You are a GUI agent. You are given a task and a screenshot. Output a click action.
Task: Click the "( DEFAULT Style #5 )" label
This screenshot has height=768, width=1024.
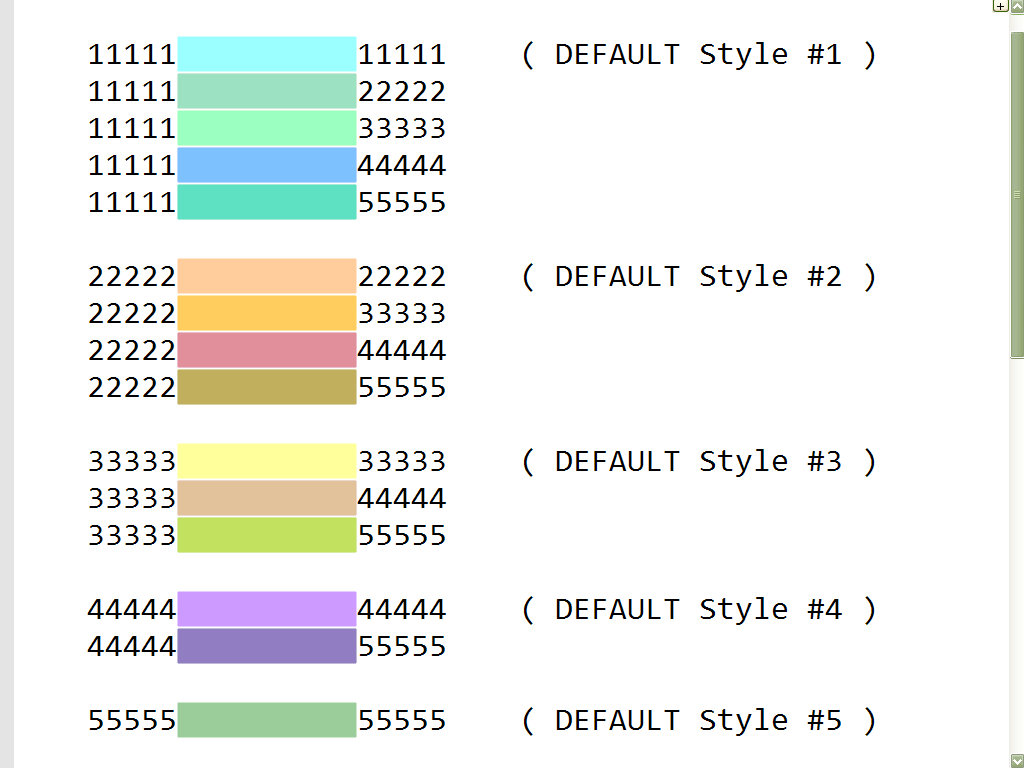pos(699,721)
